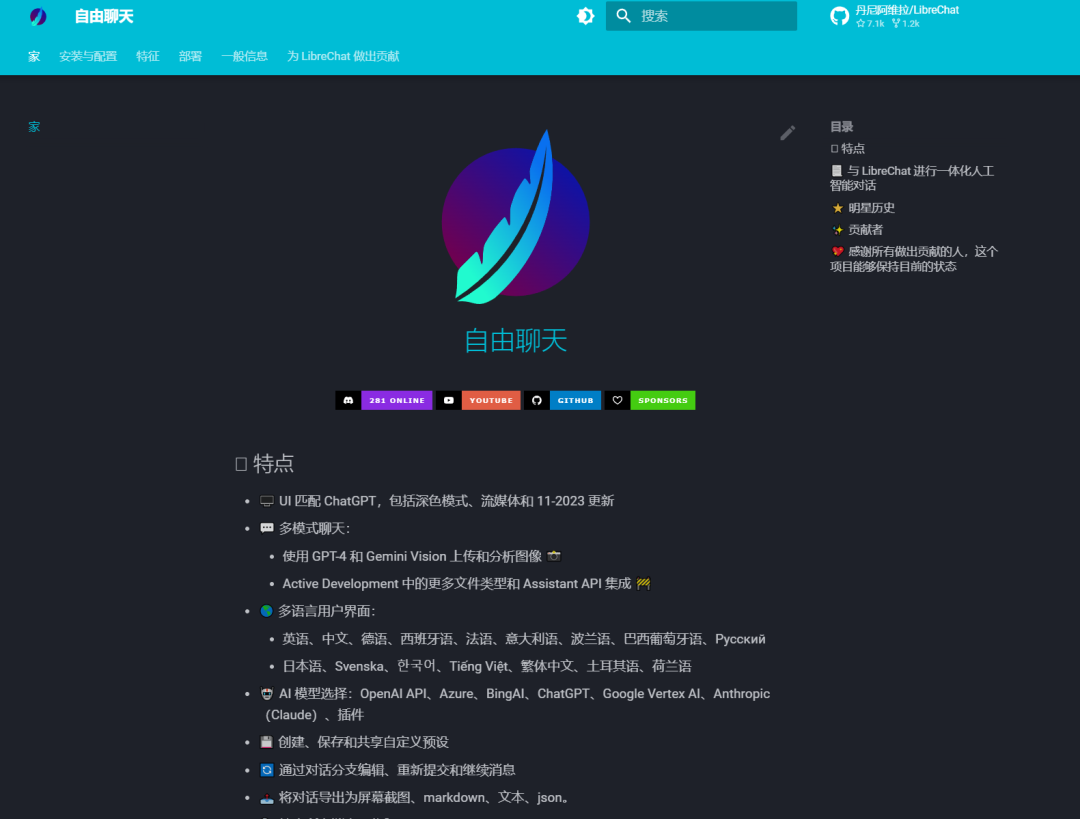Open the GITHUB badge
The width and height of the screenshot is (1080, 819).
pos(575,400)
